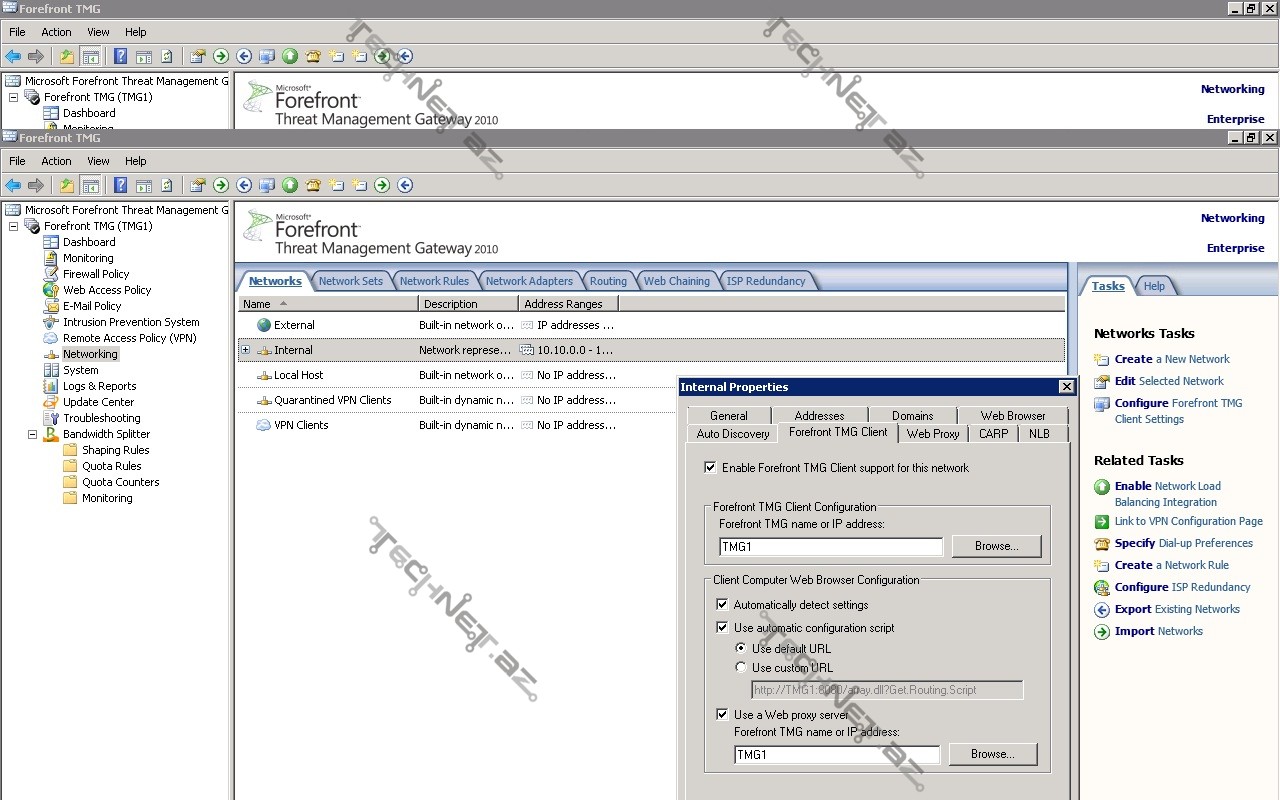Open the Troubleshooting node
This screenshot has height=800, width=1280.
coord(101,418)
